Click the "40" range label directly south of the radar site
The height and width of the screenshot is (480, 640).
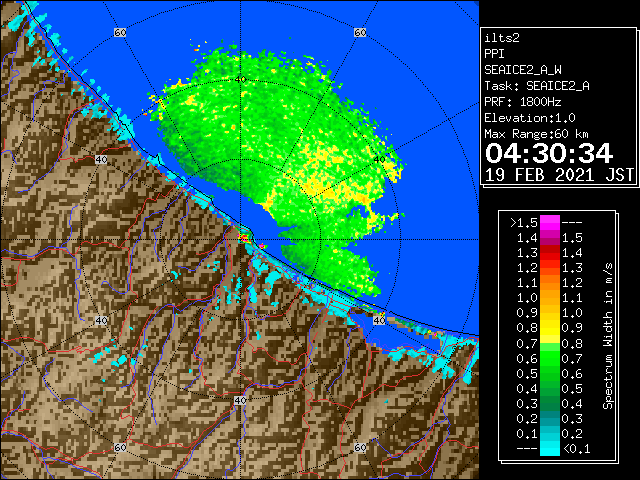240,400
